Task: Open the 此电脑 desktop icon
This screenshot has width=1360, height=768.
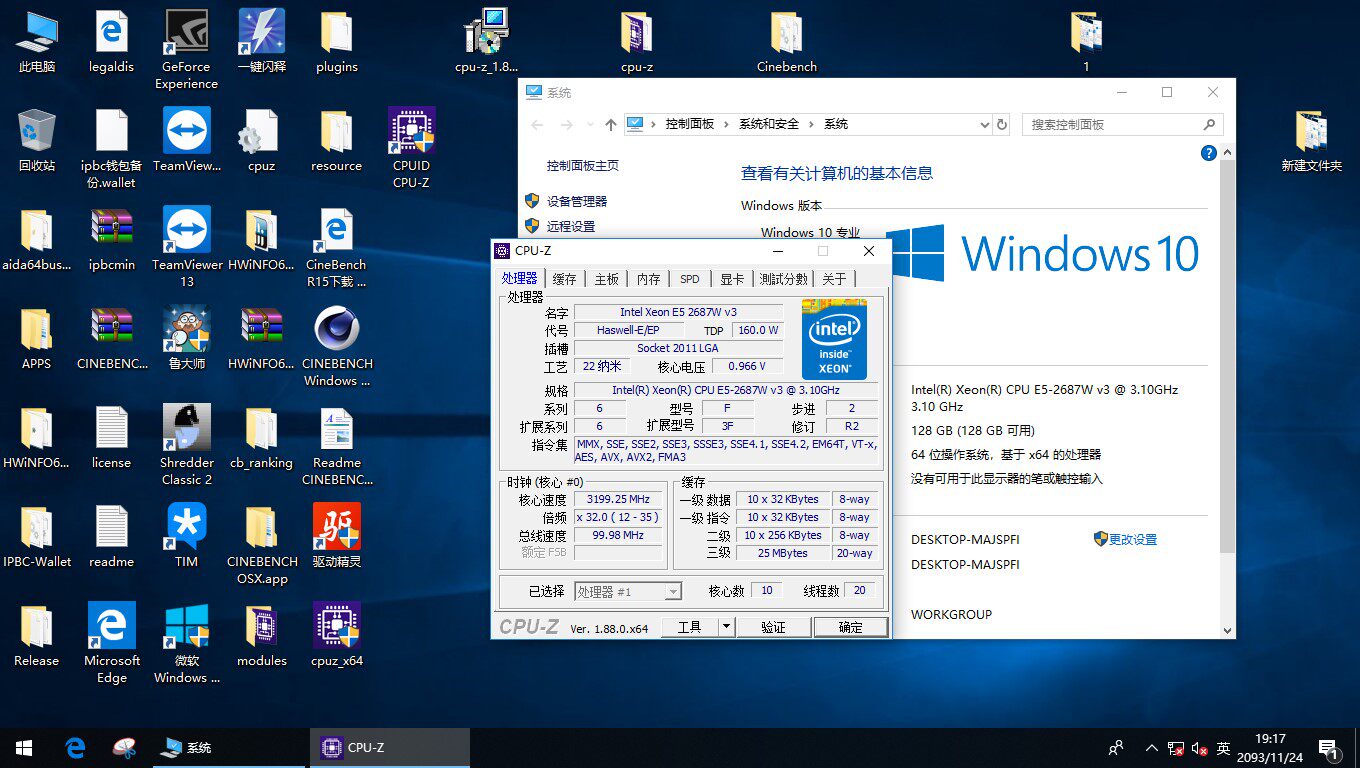Action: 37,42
